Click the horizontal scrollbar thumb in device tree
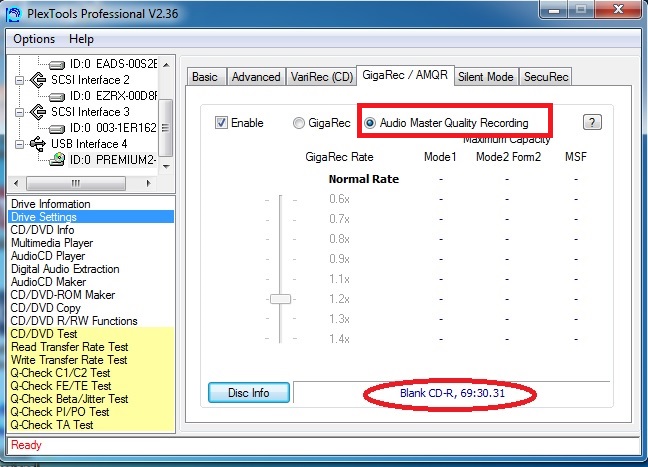Viewport: 648px width, 467px height. (x=76, y=183)
